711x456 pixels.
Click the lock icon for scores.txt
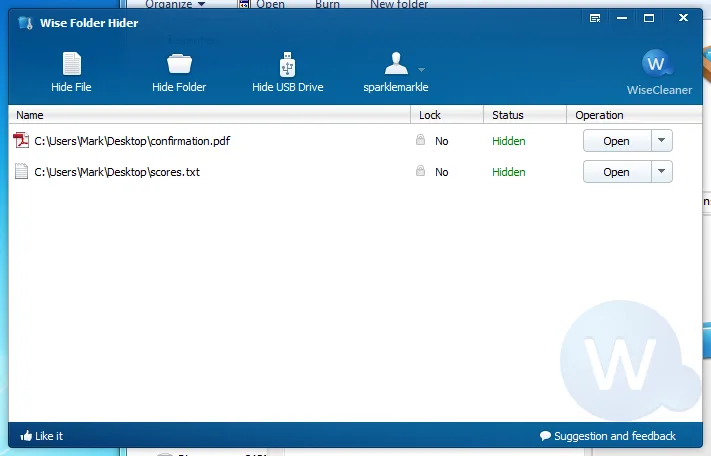pyautogui.click(x=420, y=170)
